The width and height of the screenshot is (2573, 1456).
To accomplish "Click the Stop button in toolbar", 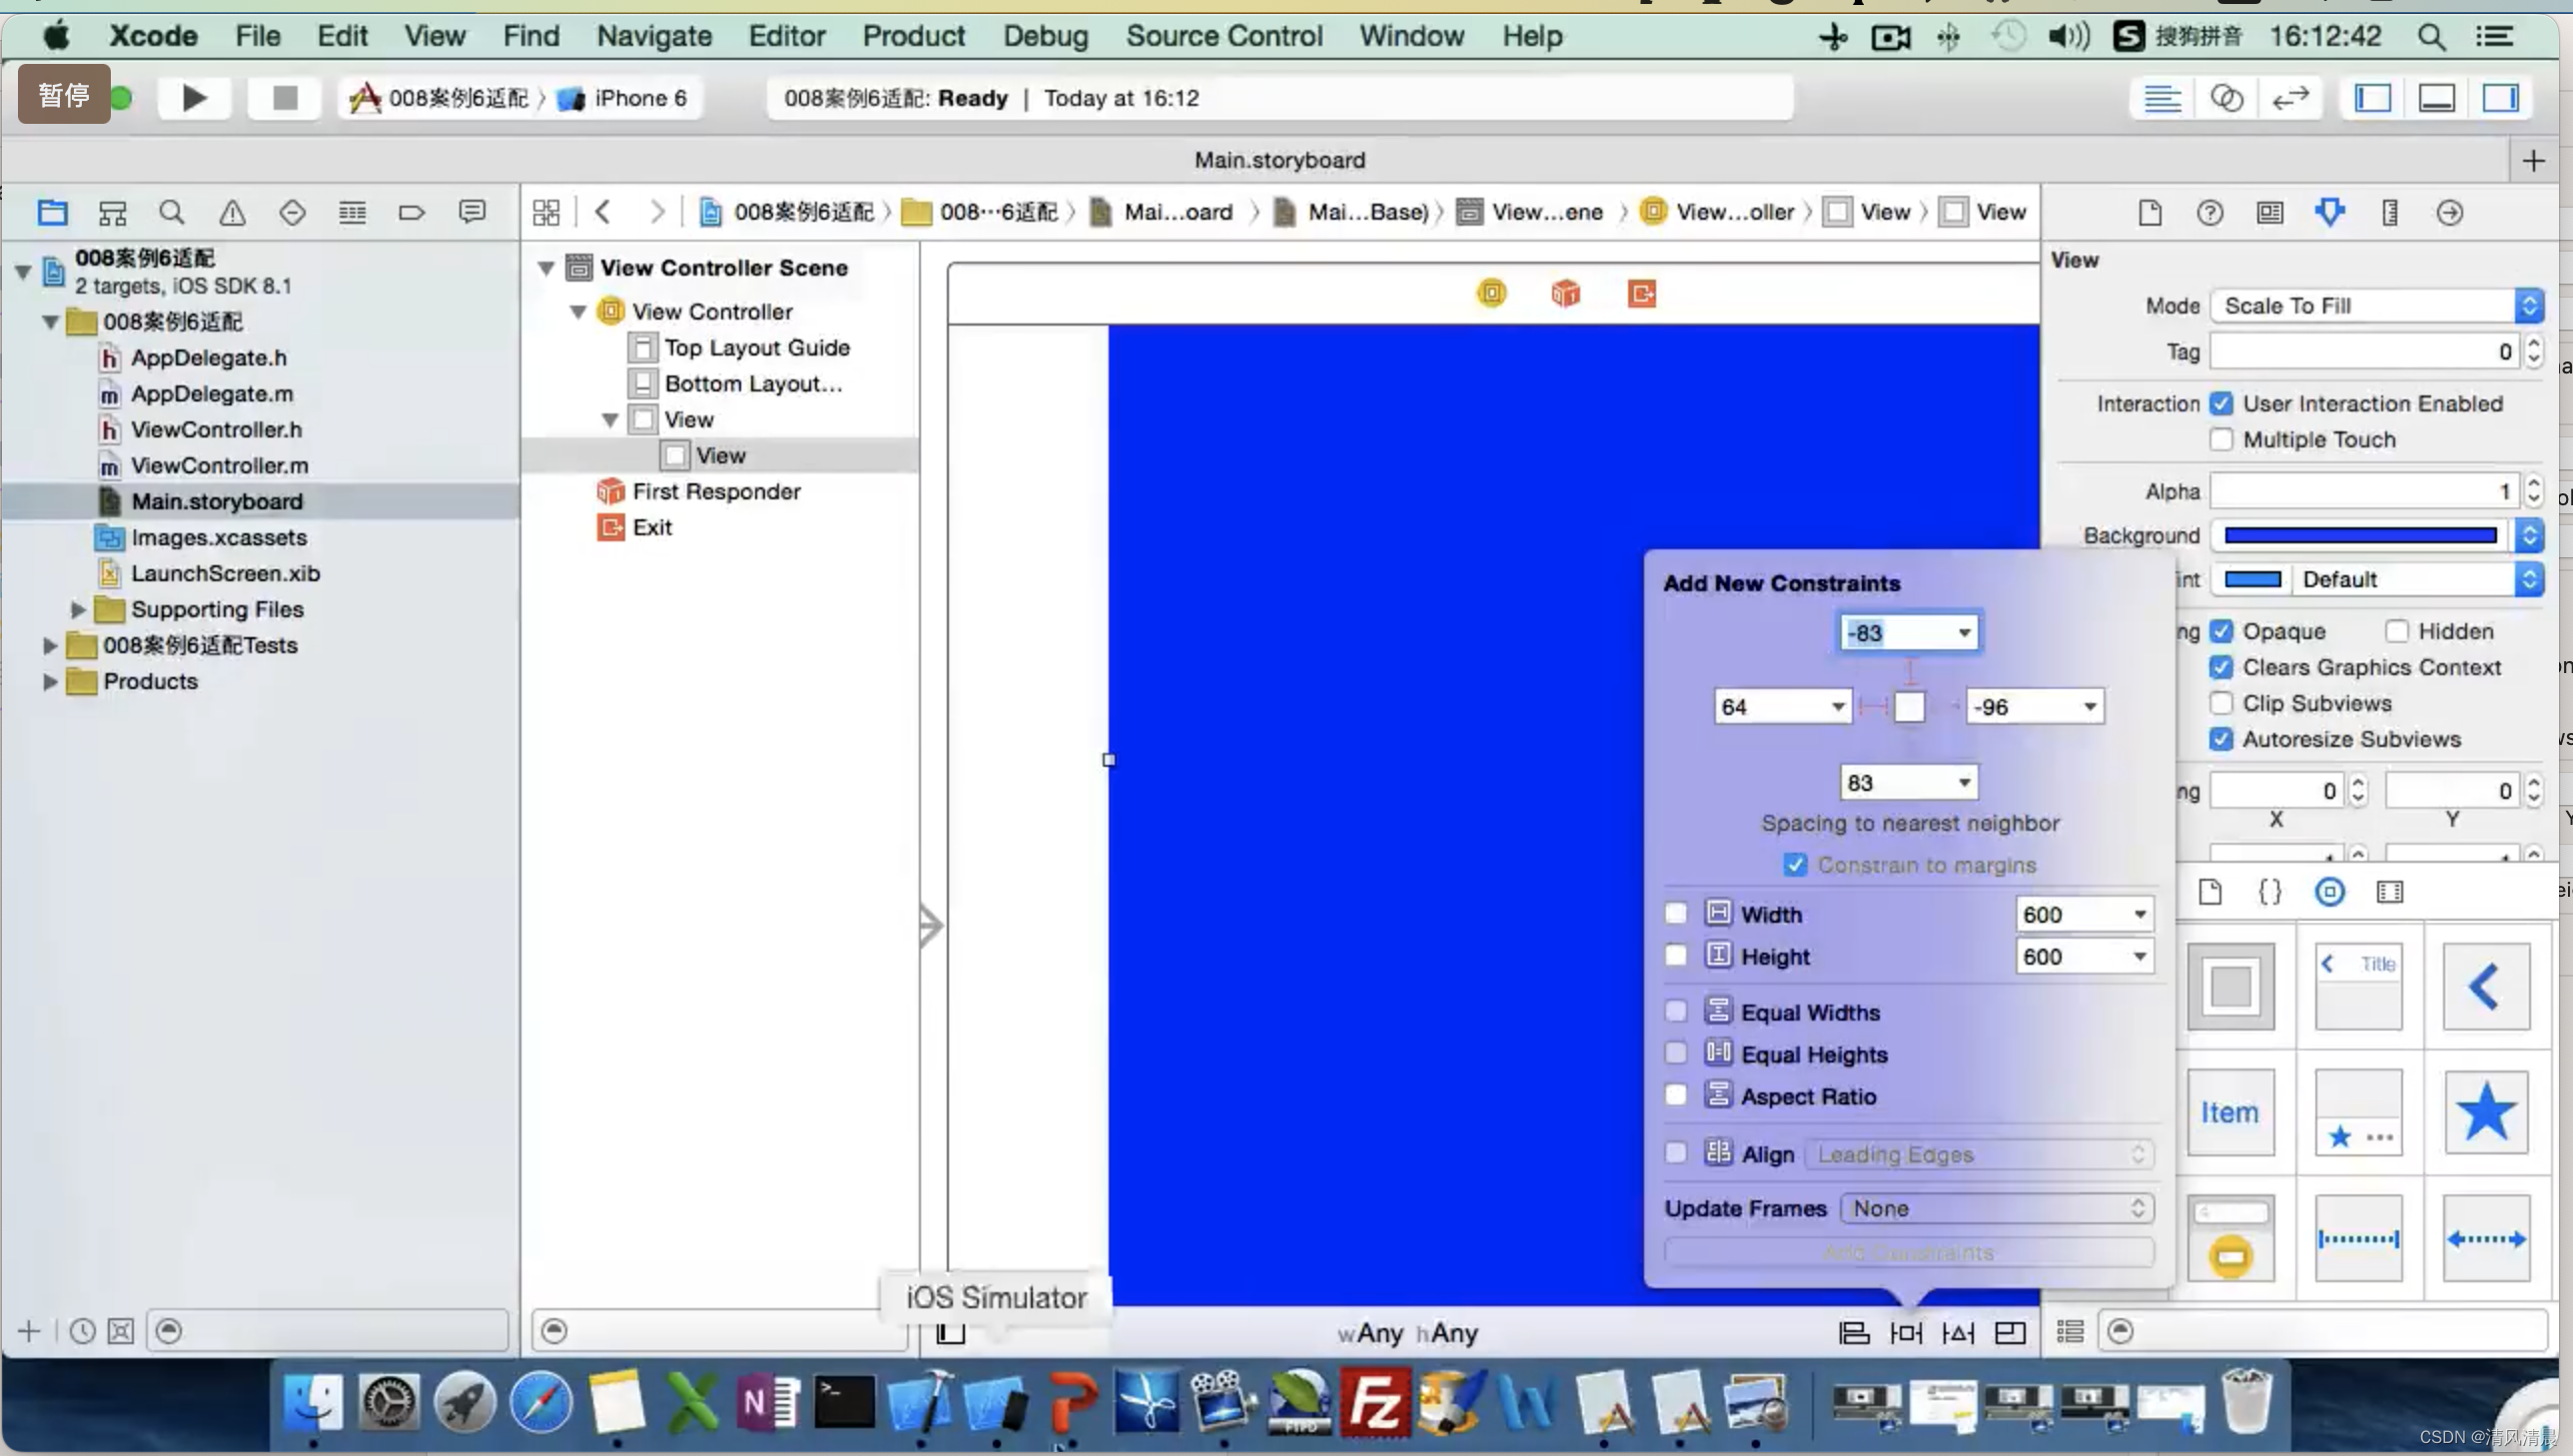I will [x=283, y=97].
